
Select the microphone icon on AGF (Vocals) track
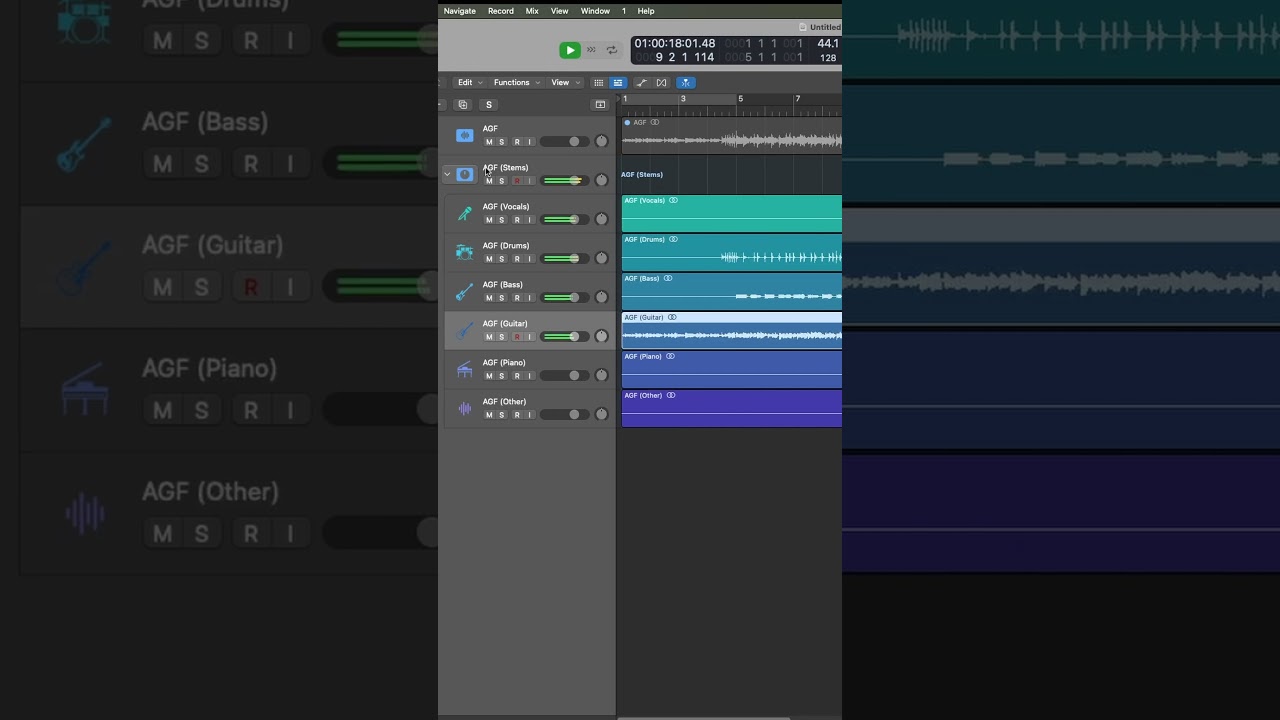464,213
